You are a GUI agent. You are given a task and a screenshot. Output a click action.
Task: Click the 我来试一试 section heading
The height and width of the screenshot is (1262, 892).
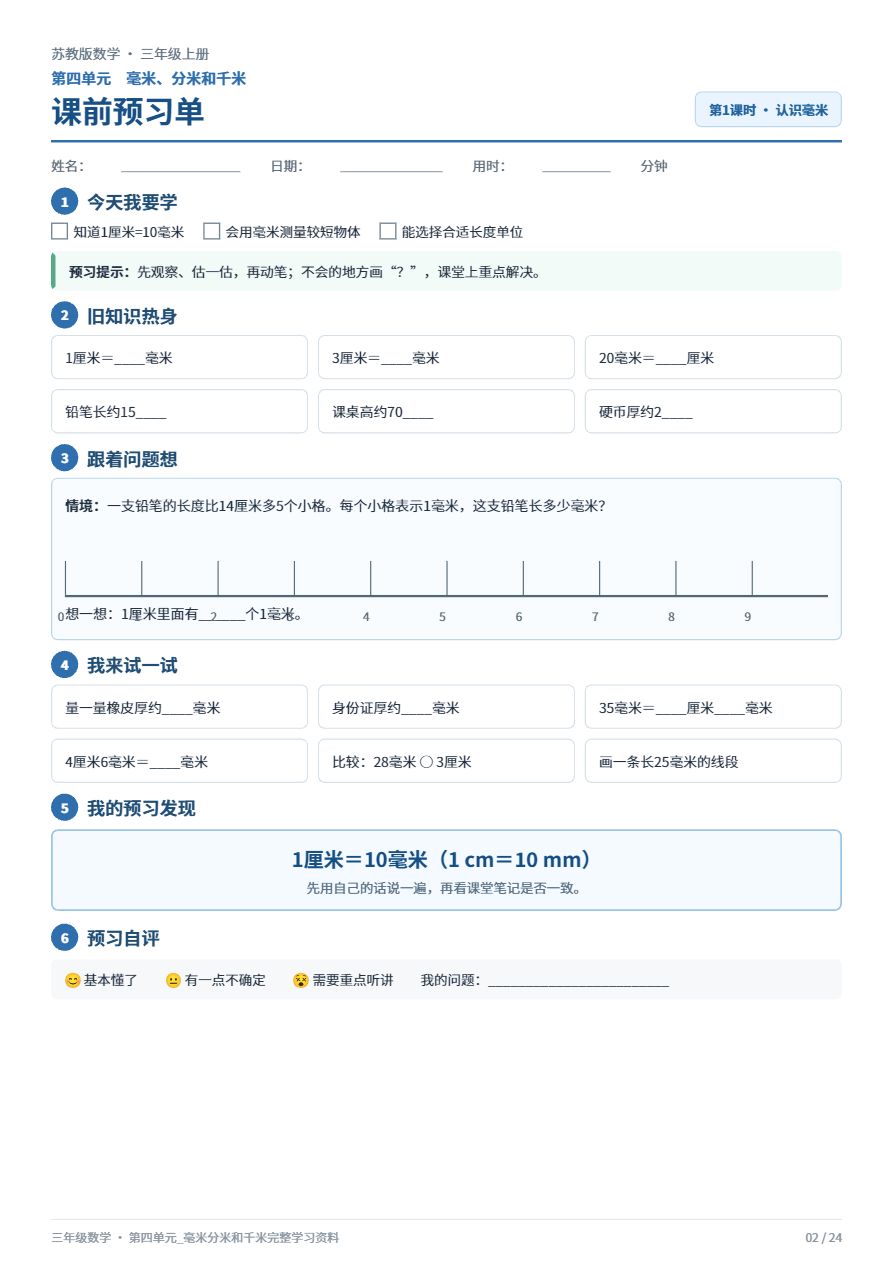[x=132, y=665]
